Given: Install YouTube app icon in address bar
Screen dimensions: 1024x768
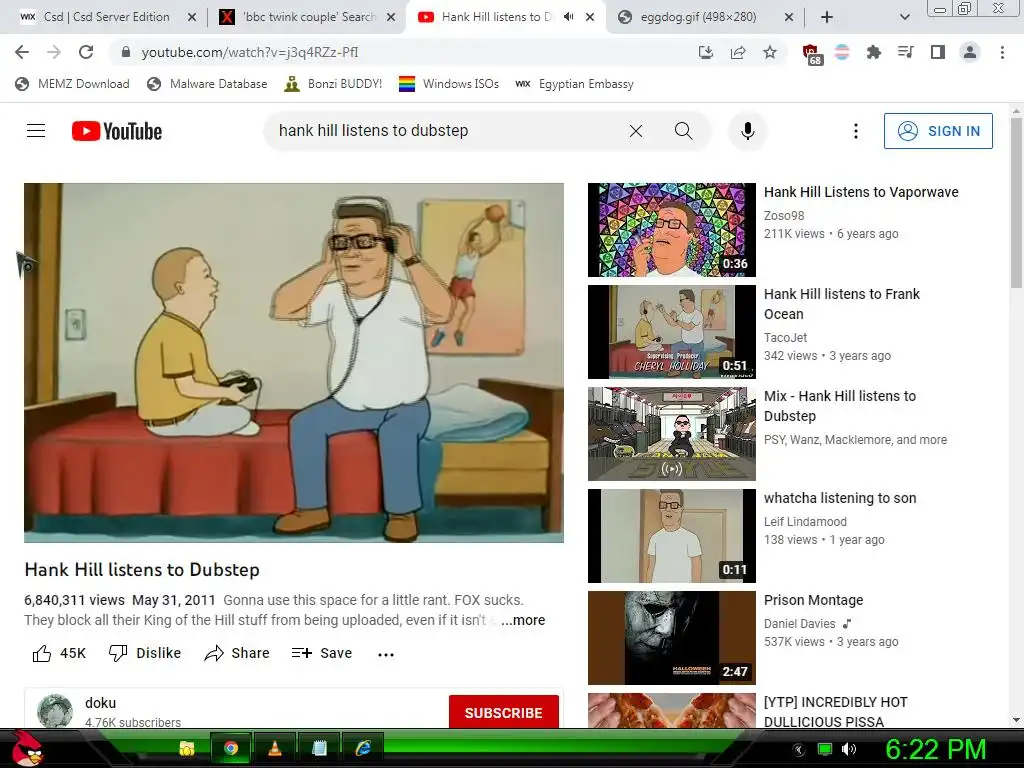Looking at the screenshot, I should tap(706, 52).
